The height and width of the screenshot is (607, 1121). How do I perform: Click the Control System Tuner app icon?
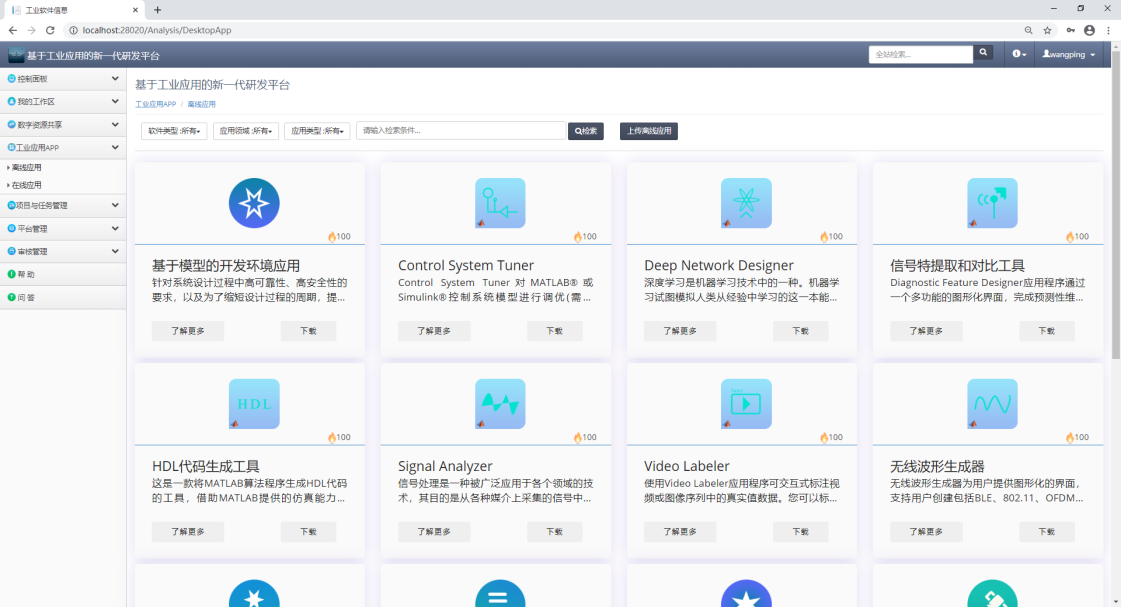500,203
